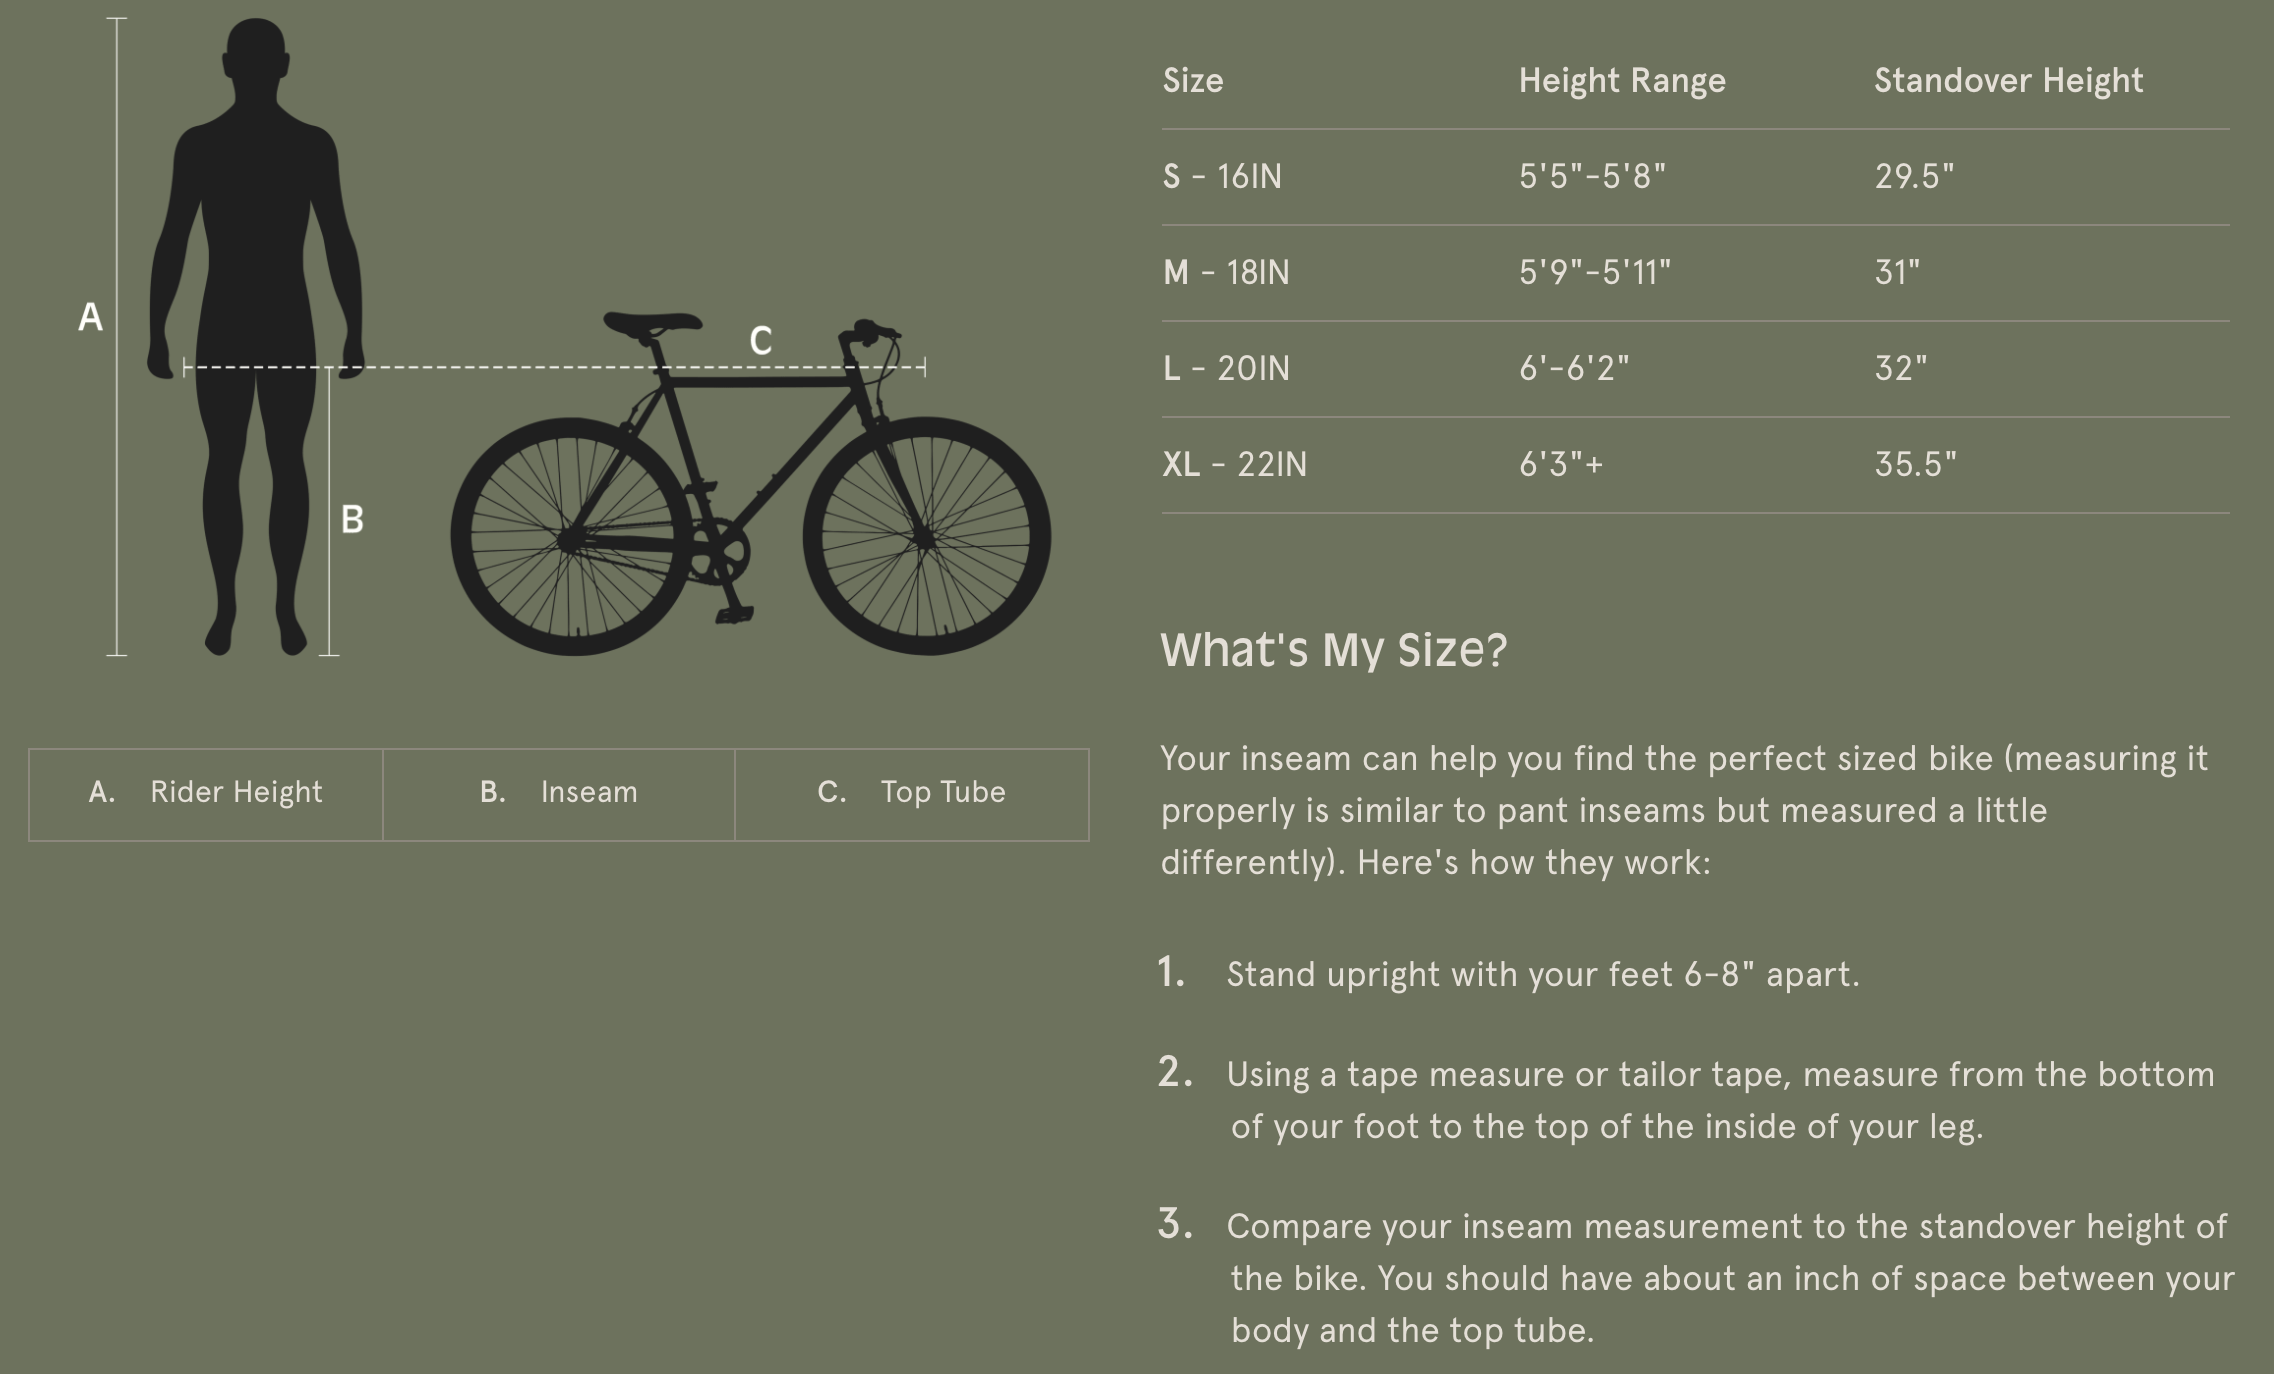Click the Size column header
The height and width of the screenshot is (1374, 2274).
click(1193, 81)
